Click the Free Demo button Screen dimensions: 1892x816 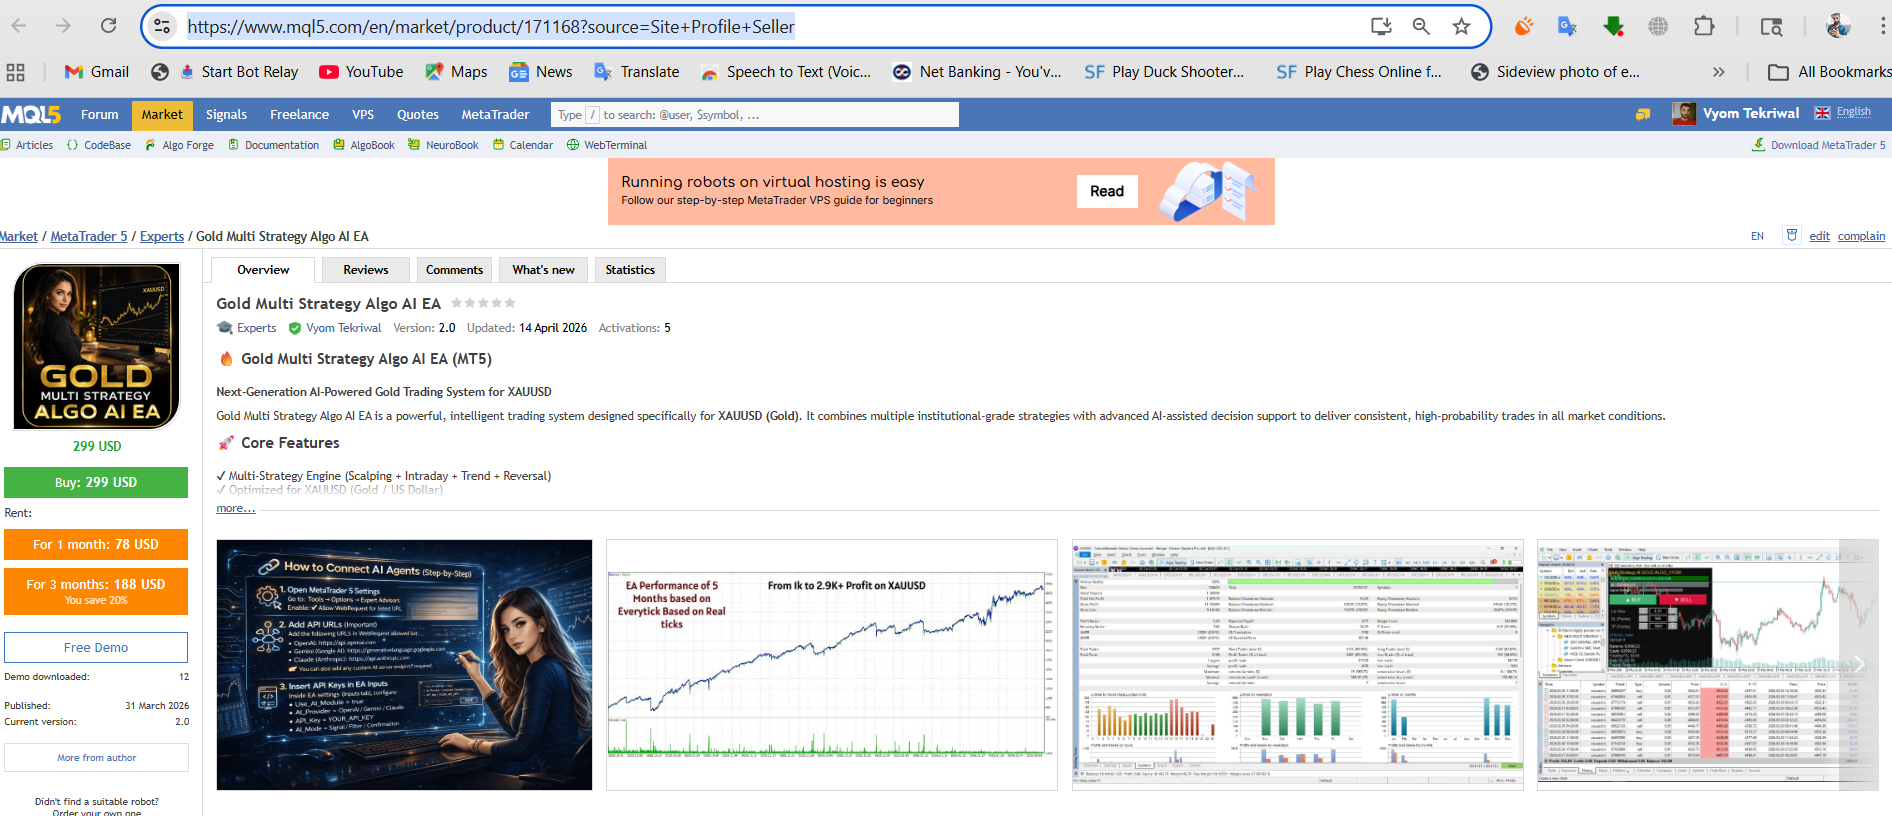coord(96,647)
